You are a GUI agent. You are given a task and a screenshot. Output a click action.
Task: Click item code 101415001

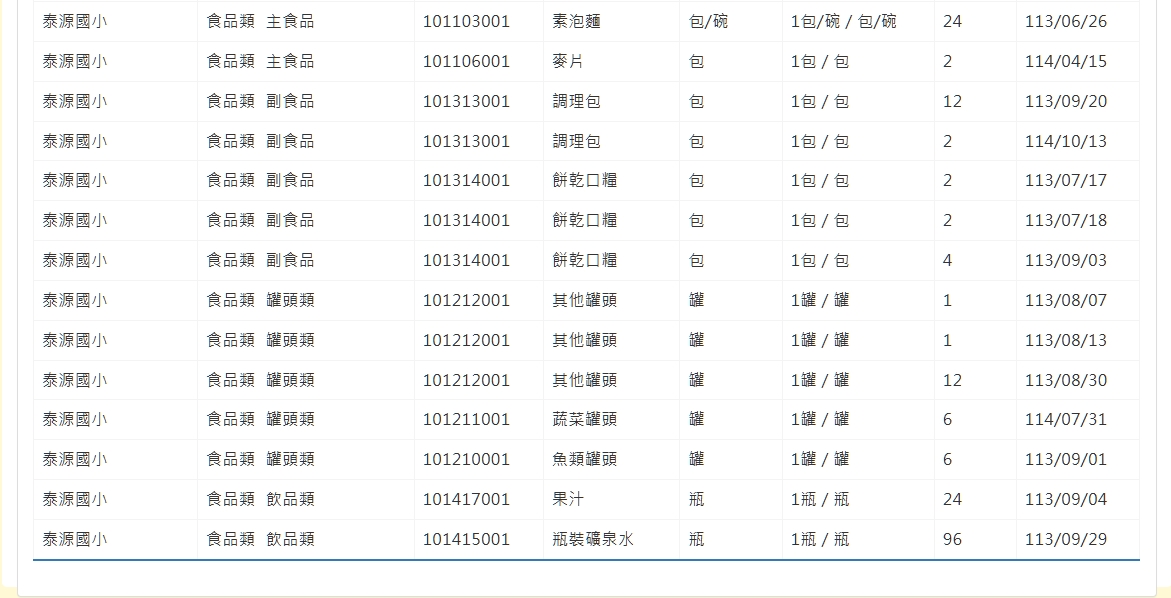tap(466, 539)
